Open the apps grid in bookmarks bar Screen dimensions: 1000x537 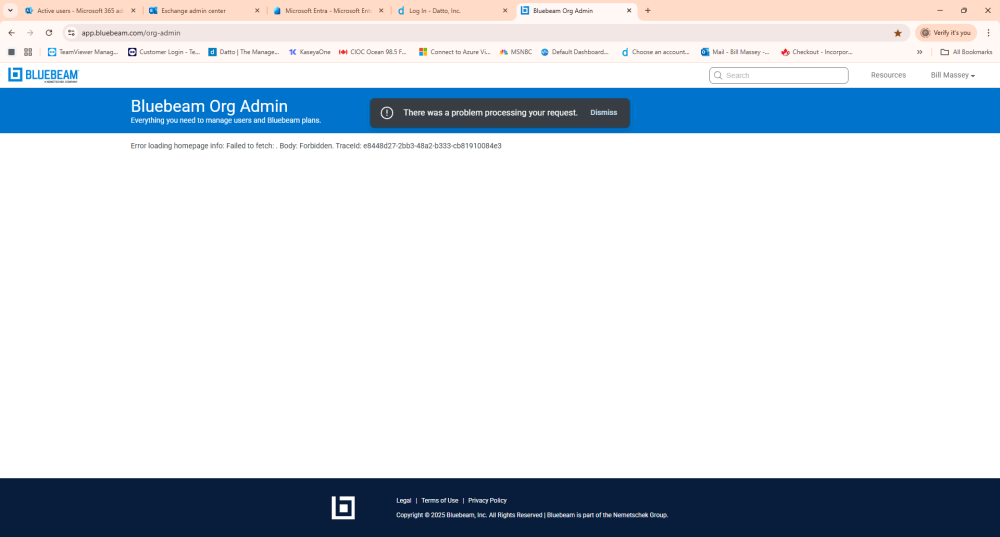pos(28,52)
